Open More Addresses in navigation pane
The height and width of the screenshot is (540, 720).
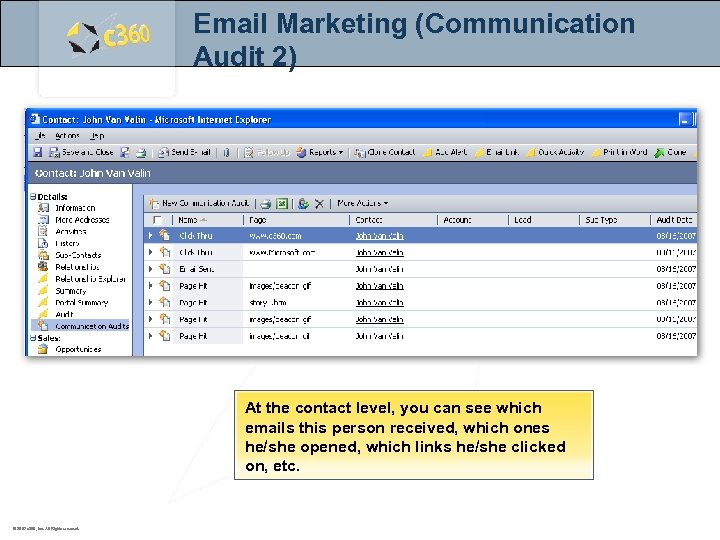[x=82, y=220]
